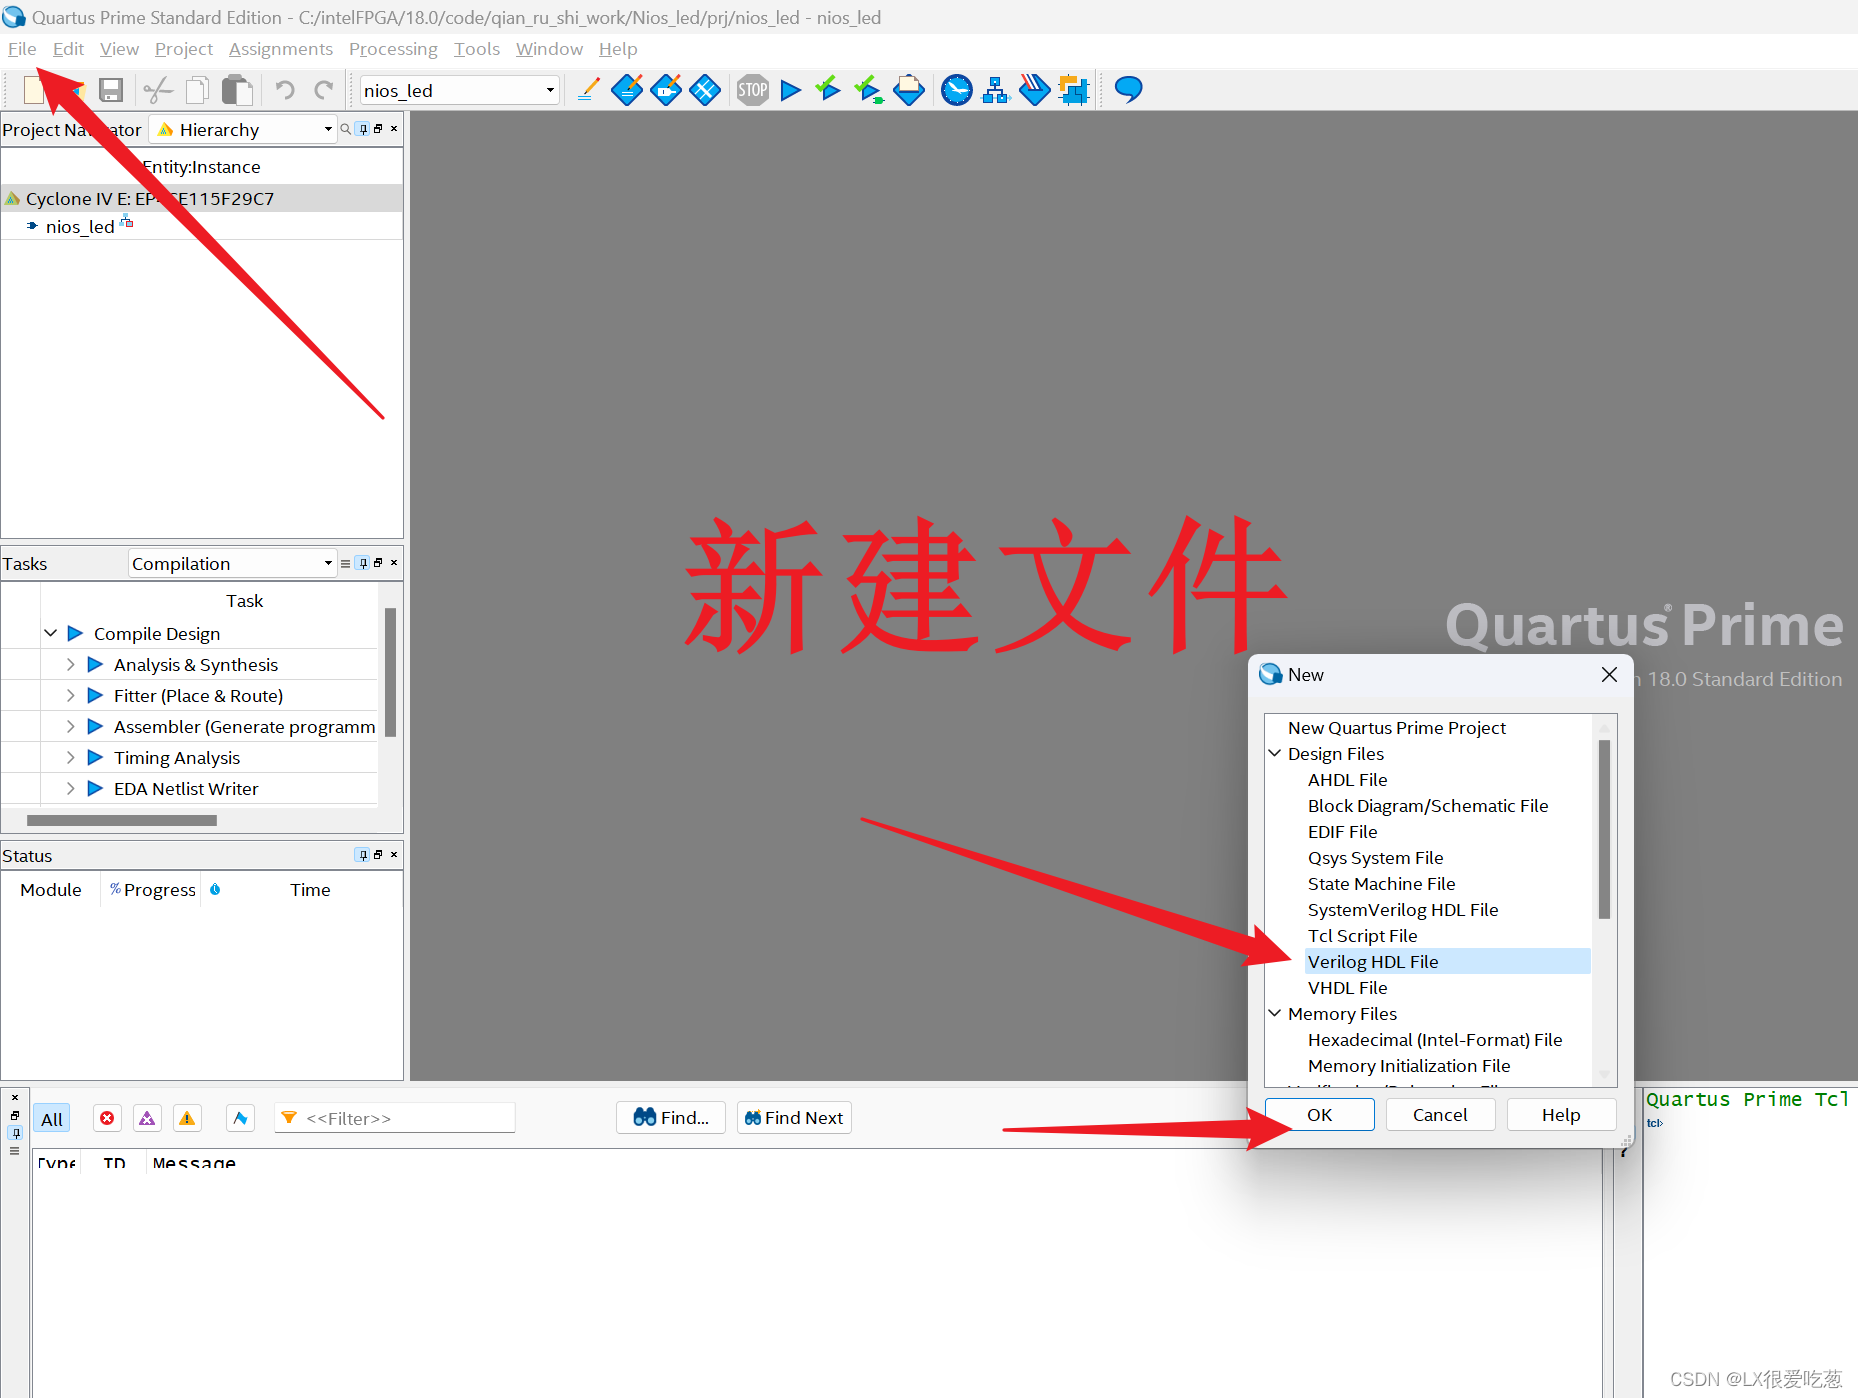Select Tcl Script File entry
This screenshot has width=1858, height=1398.
click(x=1362, y=936)
